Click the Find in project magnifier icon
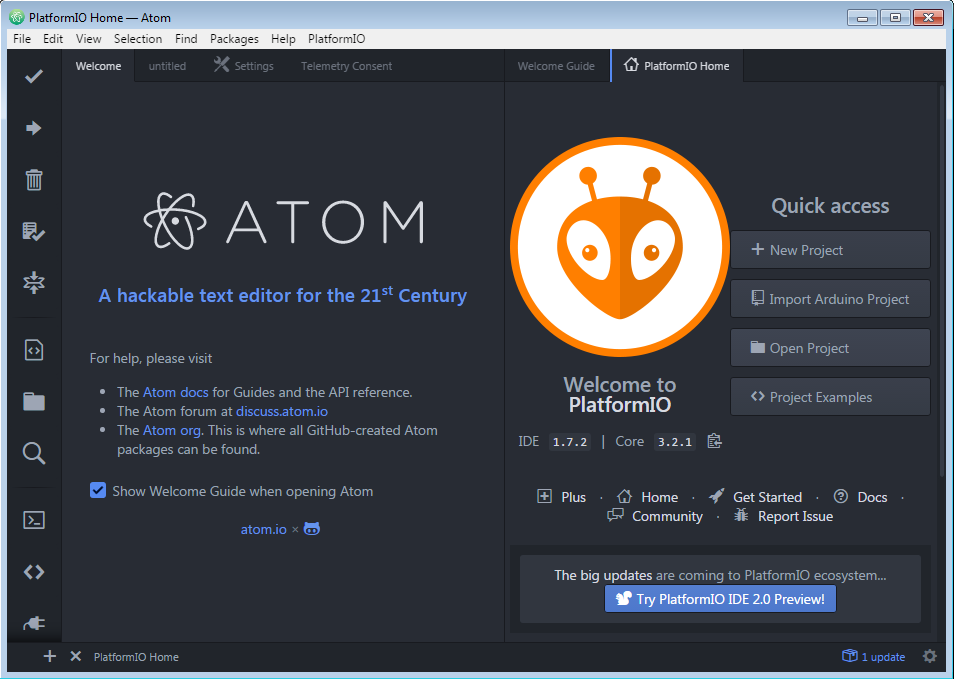The image size is (954, 679). click(33, 453)
